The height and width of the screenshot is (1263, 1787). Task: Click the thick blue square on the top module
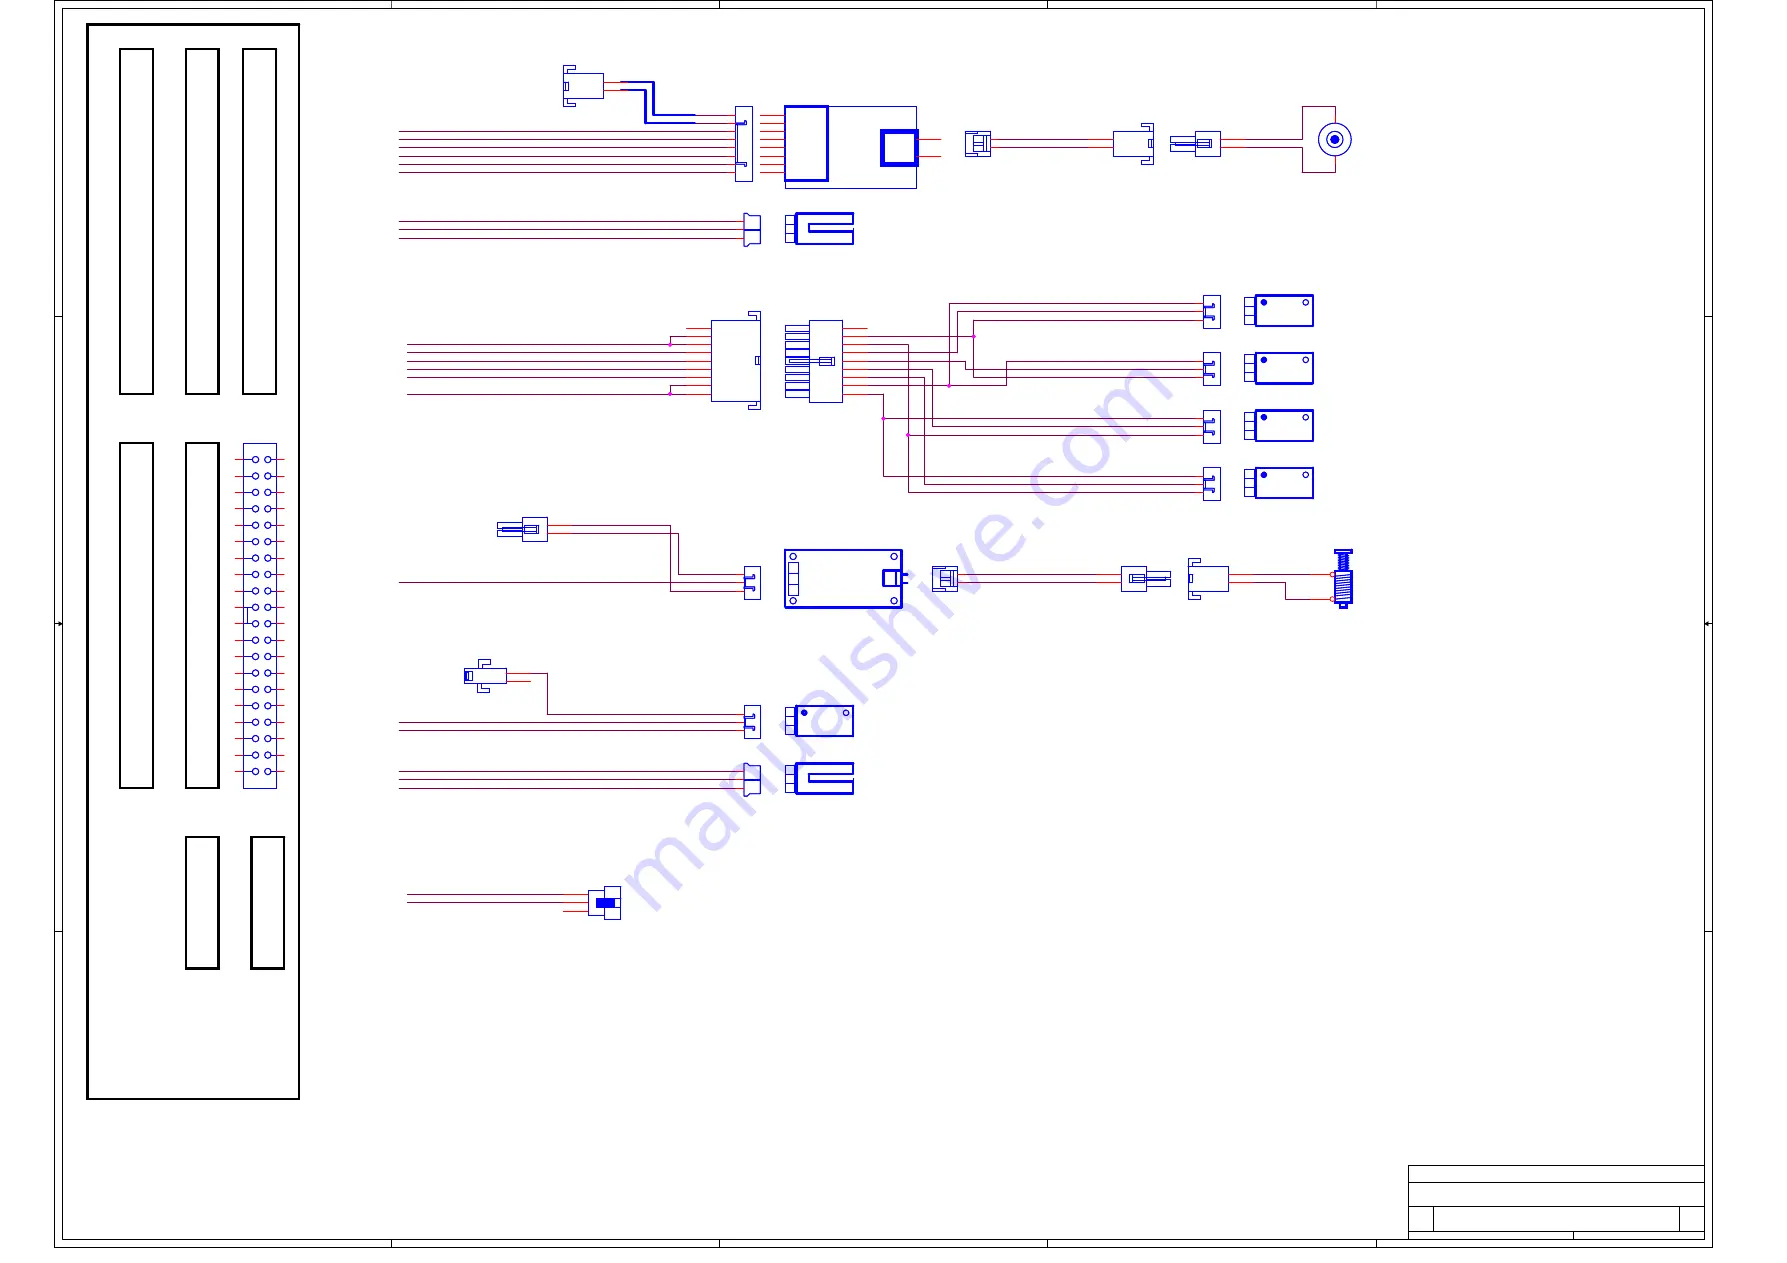(x=899, y=147)
